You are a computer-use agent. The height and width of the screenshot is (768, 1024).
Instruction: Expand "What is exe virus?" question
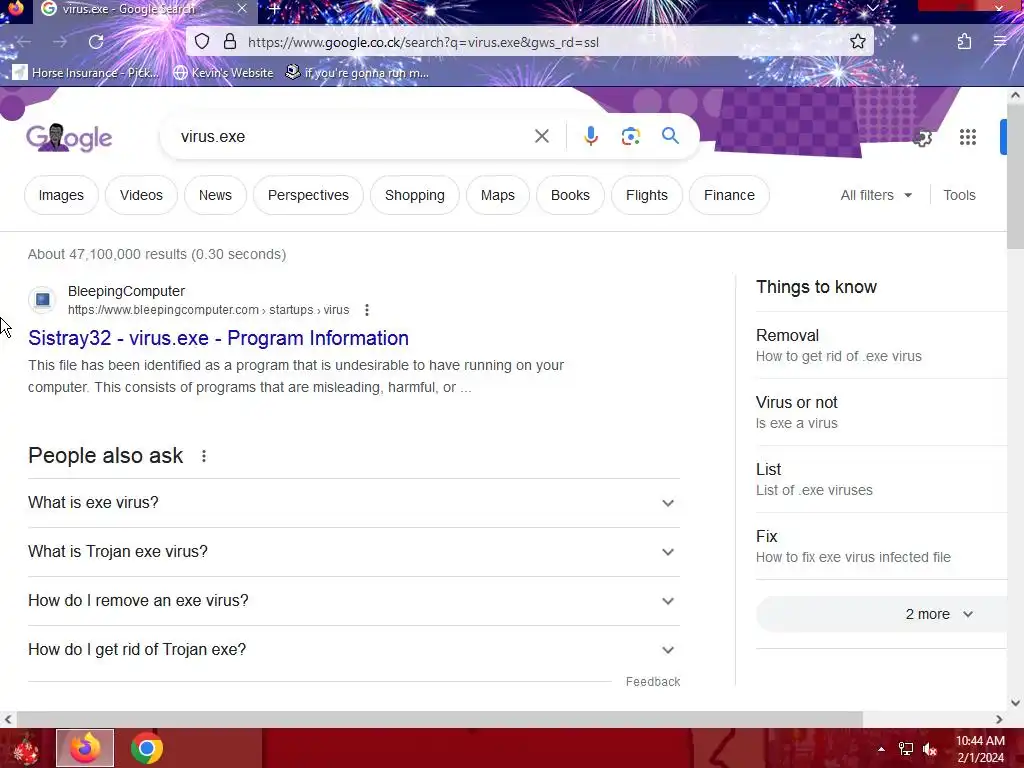[x=353, y=503]
